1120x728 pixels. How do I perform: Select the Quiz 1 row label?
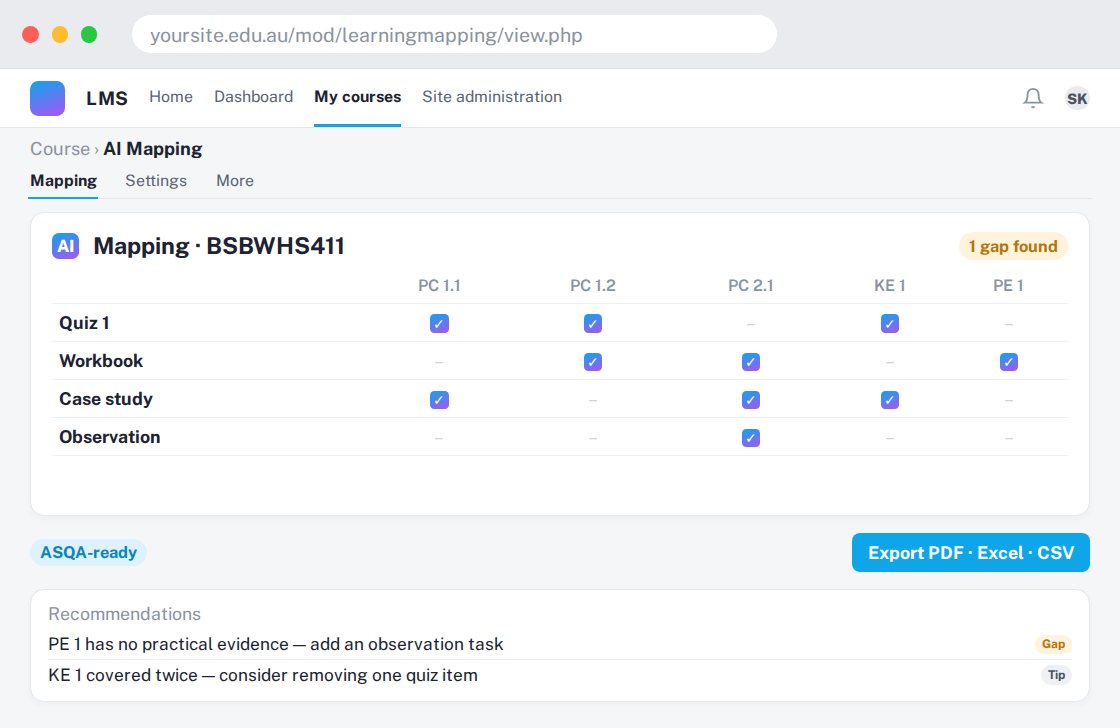(x=84, y=323)
